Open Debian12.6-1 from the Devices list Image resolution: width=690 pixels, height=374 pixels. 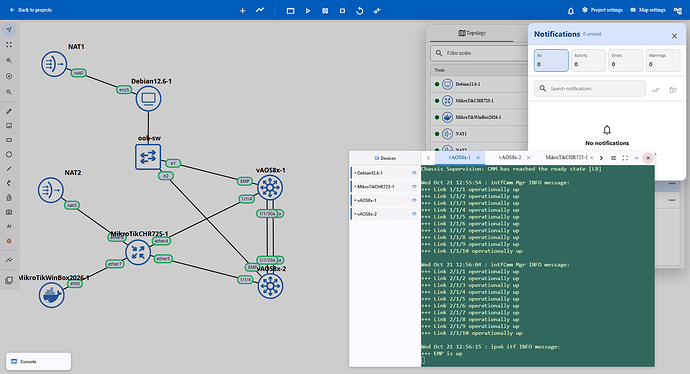point(384,173)
